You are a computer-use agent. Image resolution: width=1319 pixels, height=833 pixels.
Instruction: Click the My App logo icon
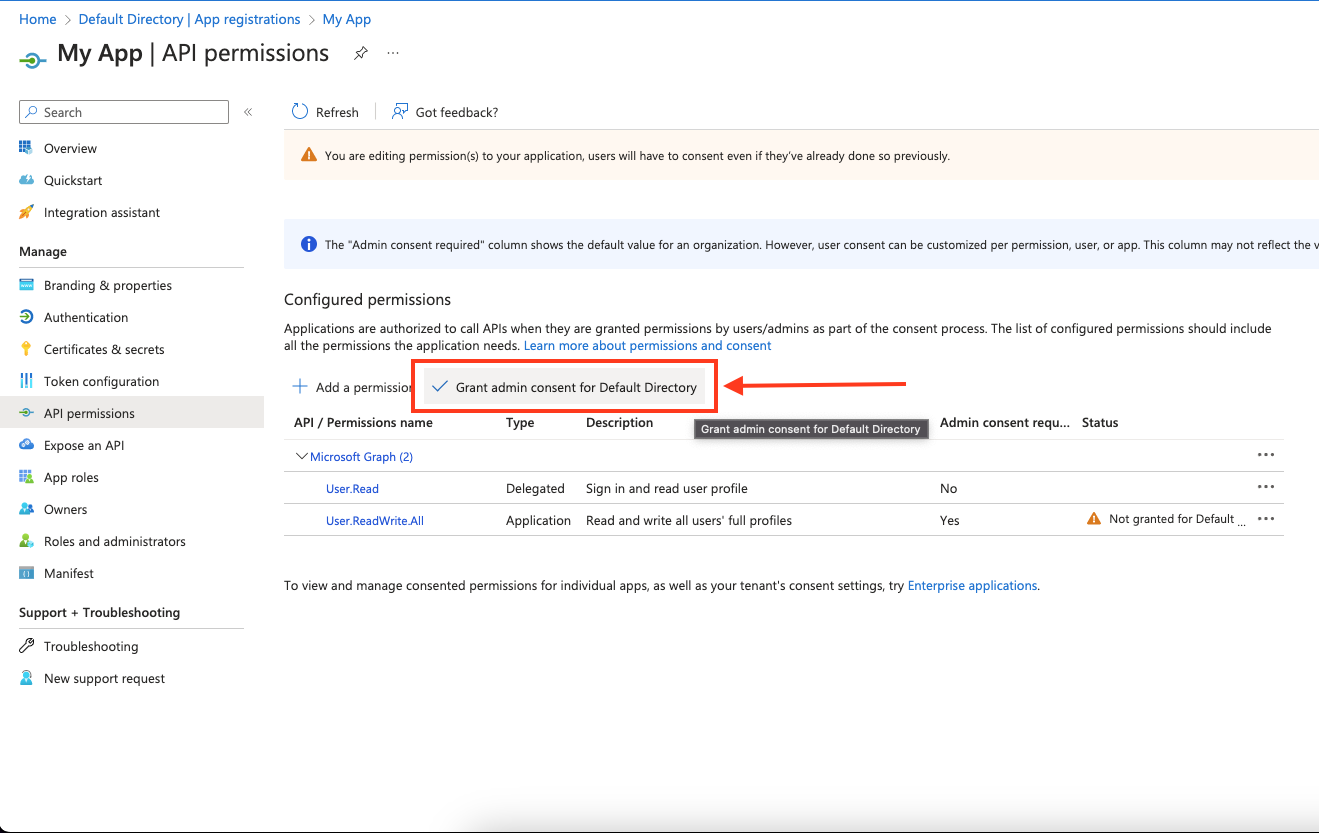tap(33, 60)
